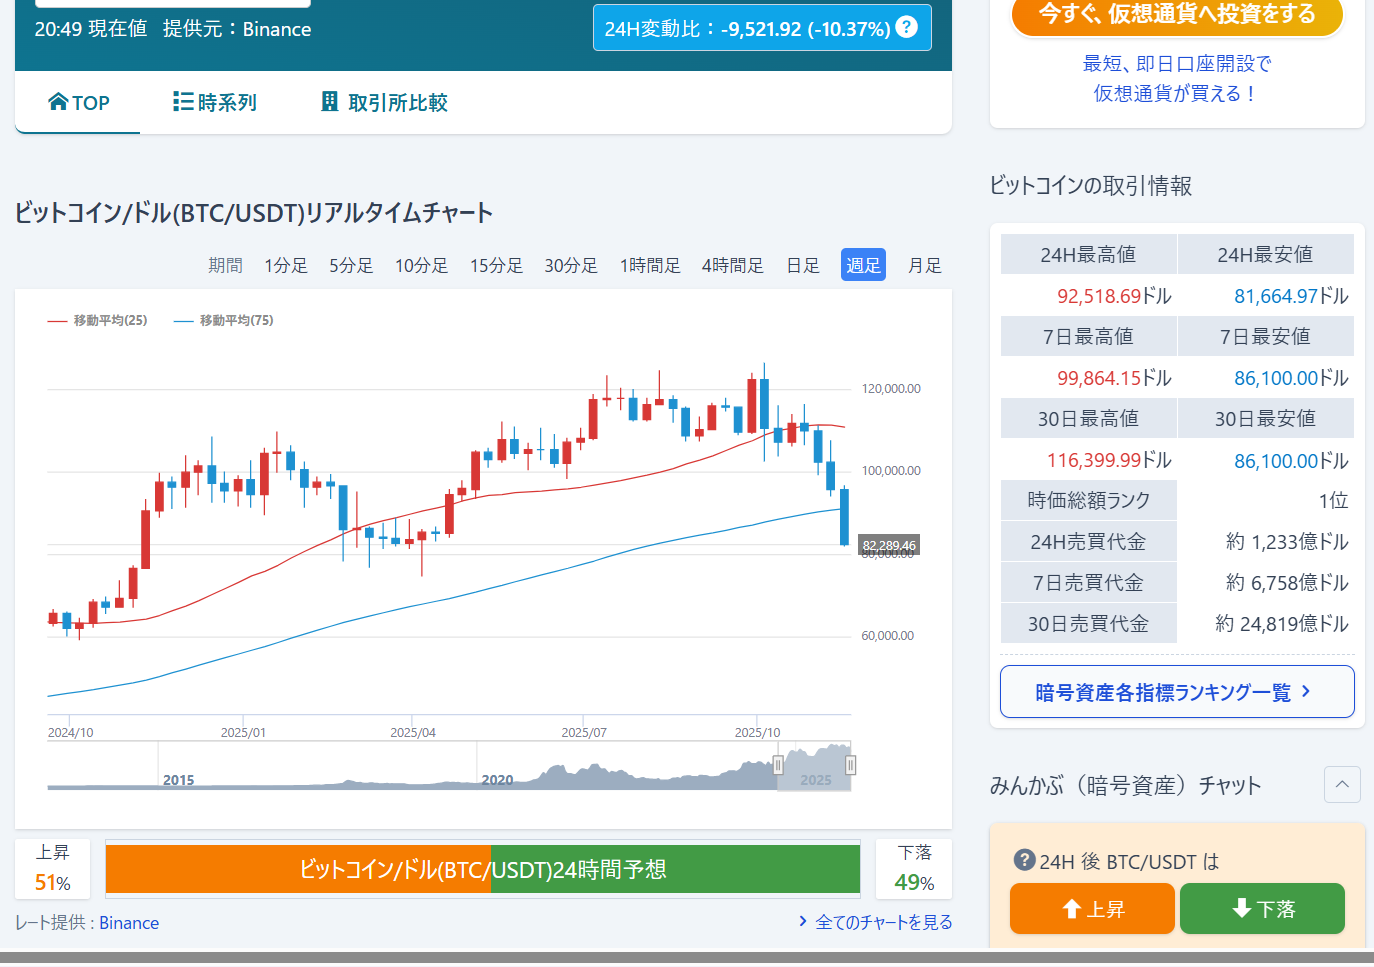Click the building icon beside 取引所比較
The width and height of the screenshot is (1374, 967).
329,102
